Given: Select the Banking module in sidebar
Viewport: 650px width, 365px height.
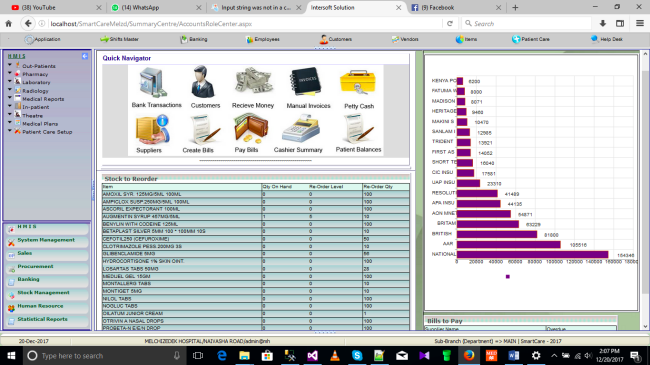Looking at the screenshot, I should [x=47, y=280].
